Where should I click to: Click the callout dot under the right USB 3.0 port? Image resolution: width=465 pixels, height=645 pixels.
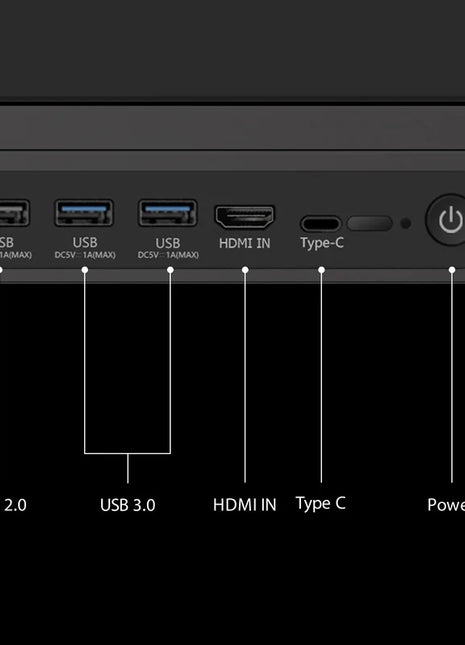pyautogui.click(x=170, y=270)
